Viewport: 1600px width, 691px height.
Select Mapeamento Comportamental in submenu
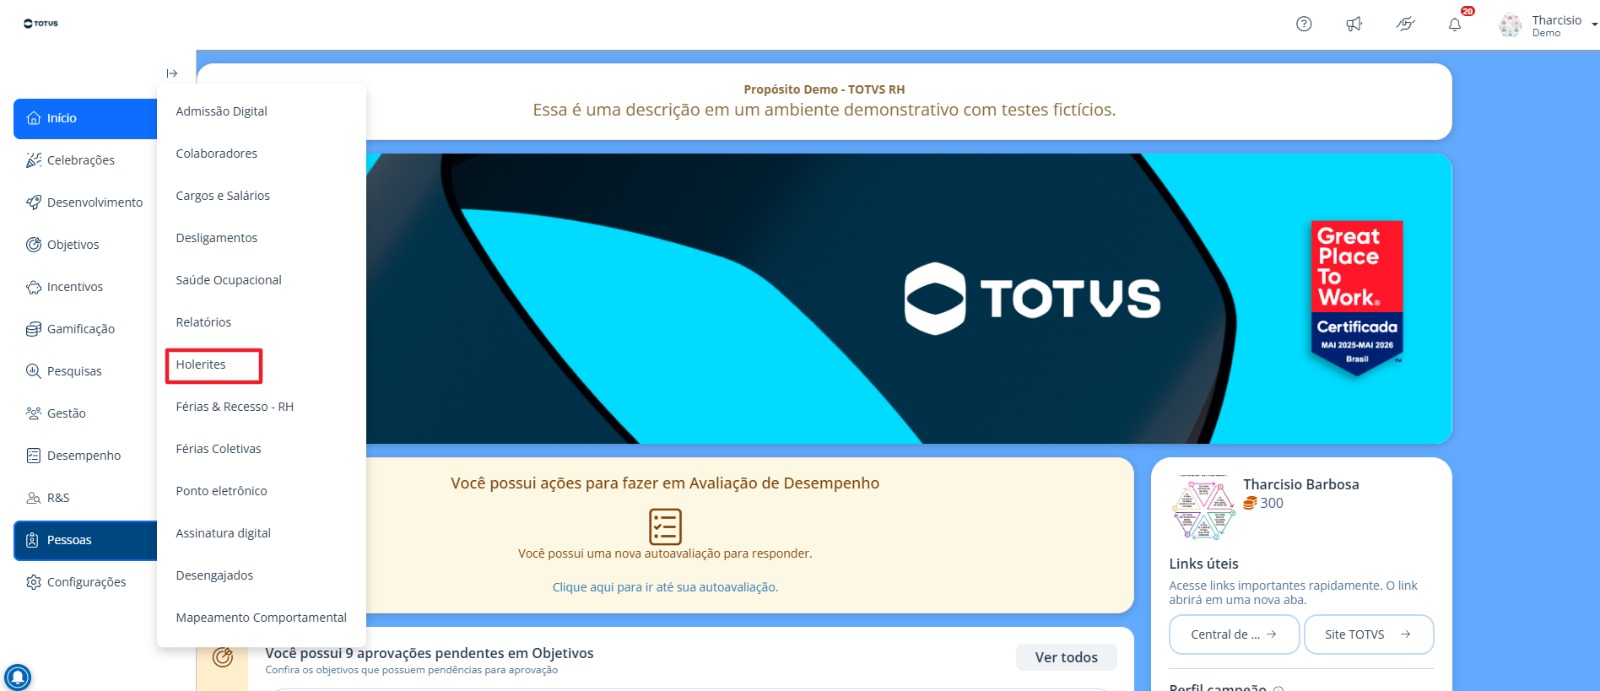point(262,618)
